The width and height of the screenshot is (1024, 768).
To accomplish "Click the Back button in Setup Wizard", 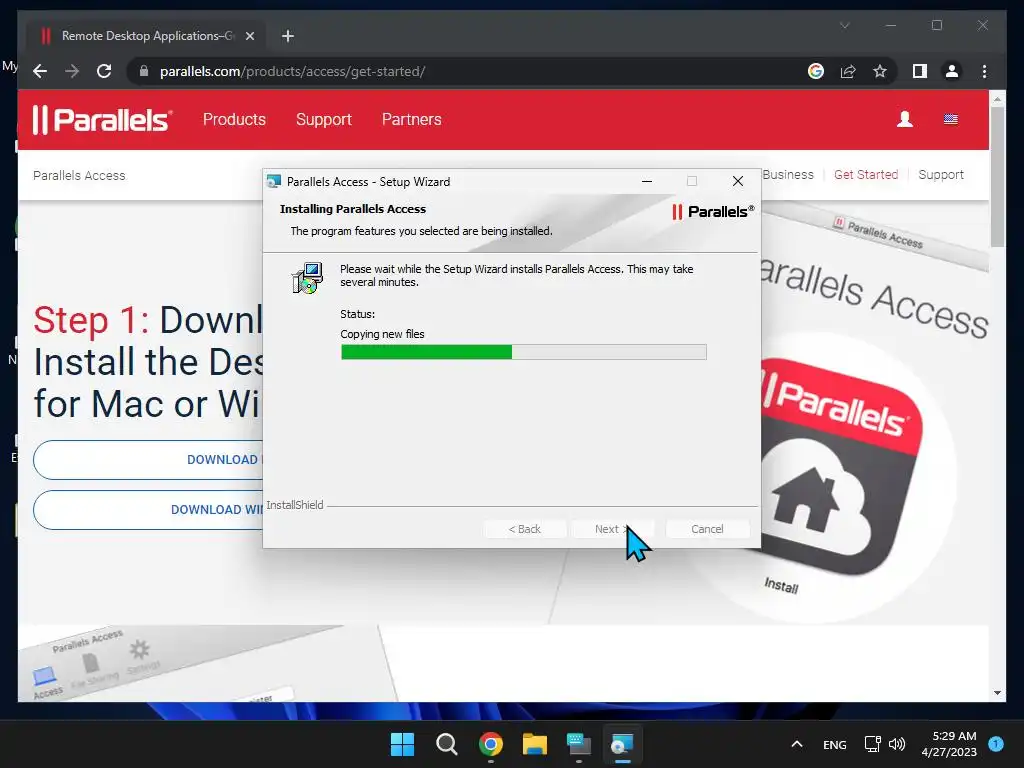I will 524,529.
